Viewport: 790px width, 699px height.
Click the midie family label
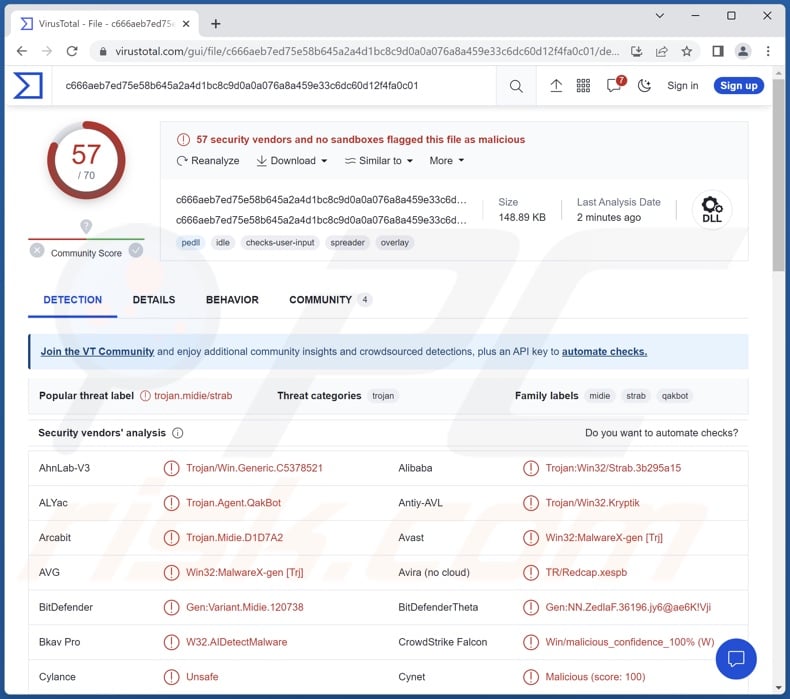pyautogui.click(x=600, y=396)
